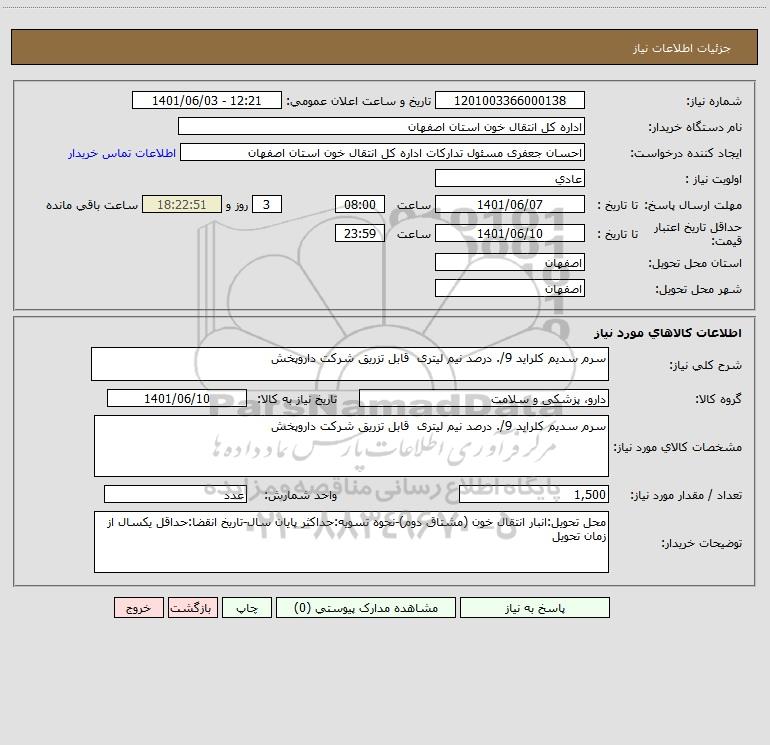Screen dimensions: 770x745
Task: Open اطلاعات تماس خریدار link
Action: (x=122, y=153)
